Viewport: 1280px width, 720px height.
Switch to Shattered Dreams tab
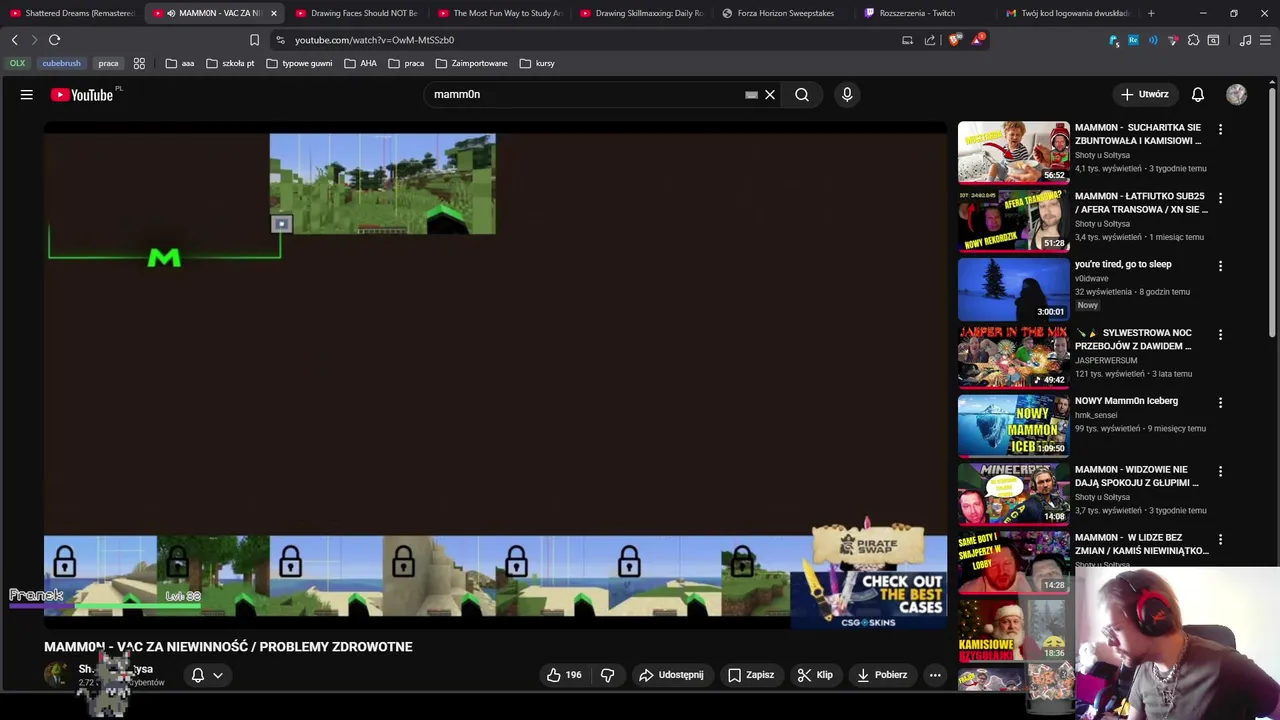(x=72, y=13)
